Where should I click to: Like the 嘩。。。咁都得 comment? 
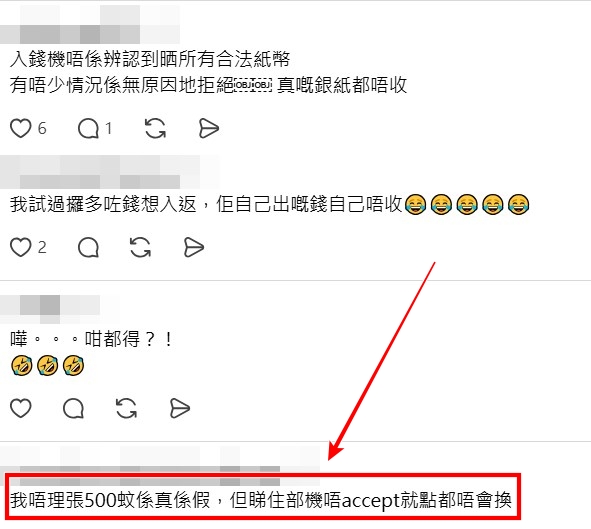point(20,408)
